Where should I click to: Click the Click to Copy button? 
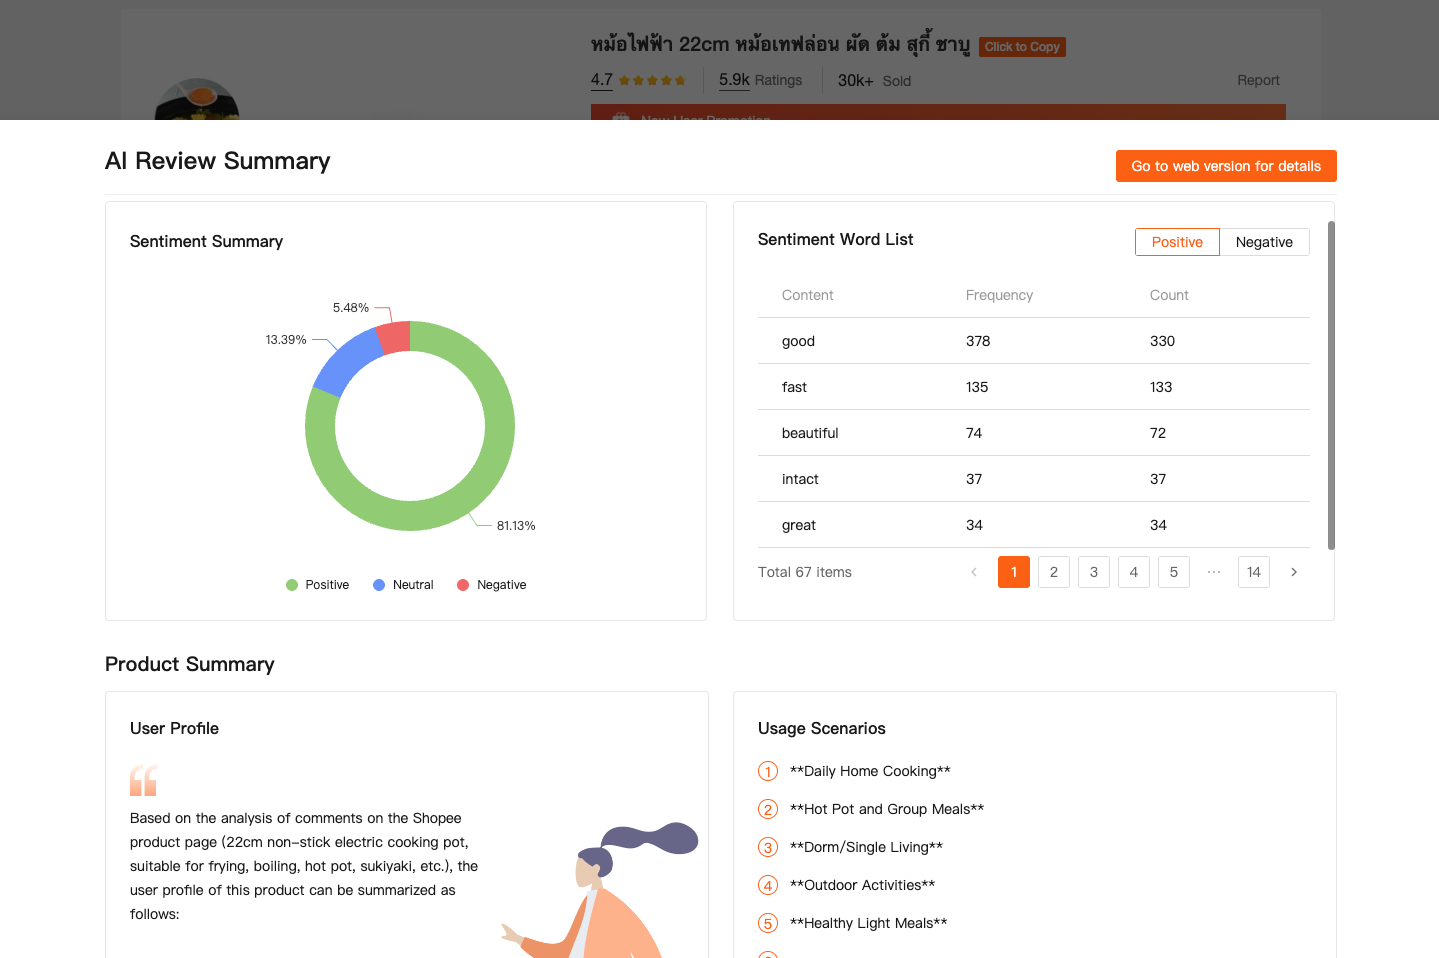1021,47
